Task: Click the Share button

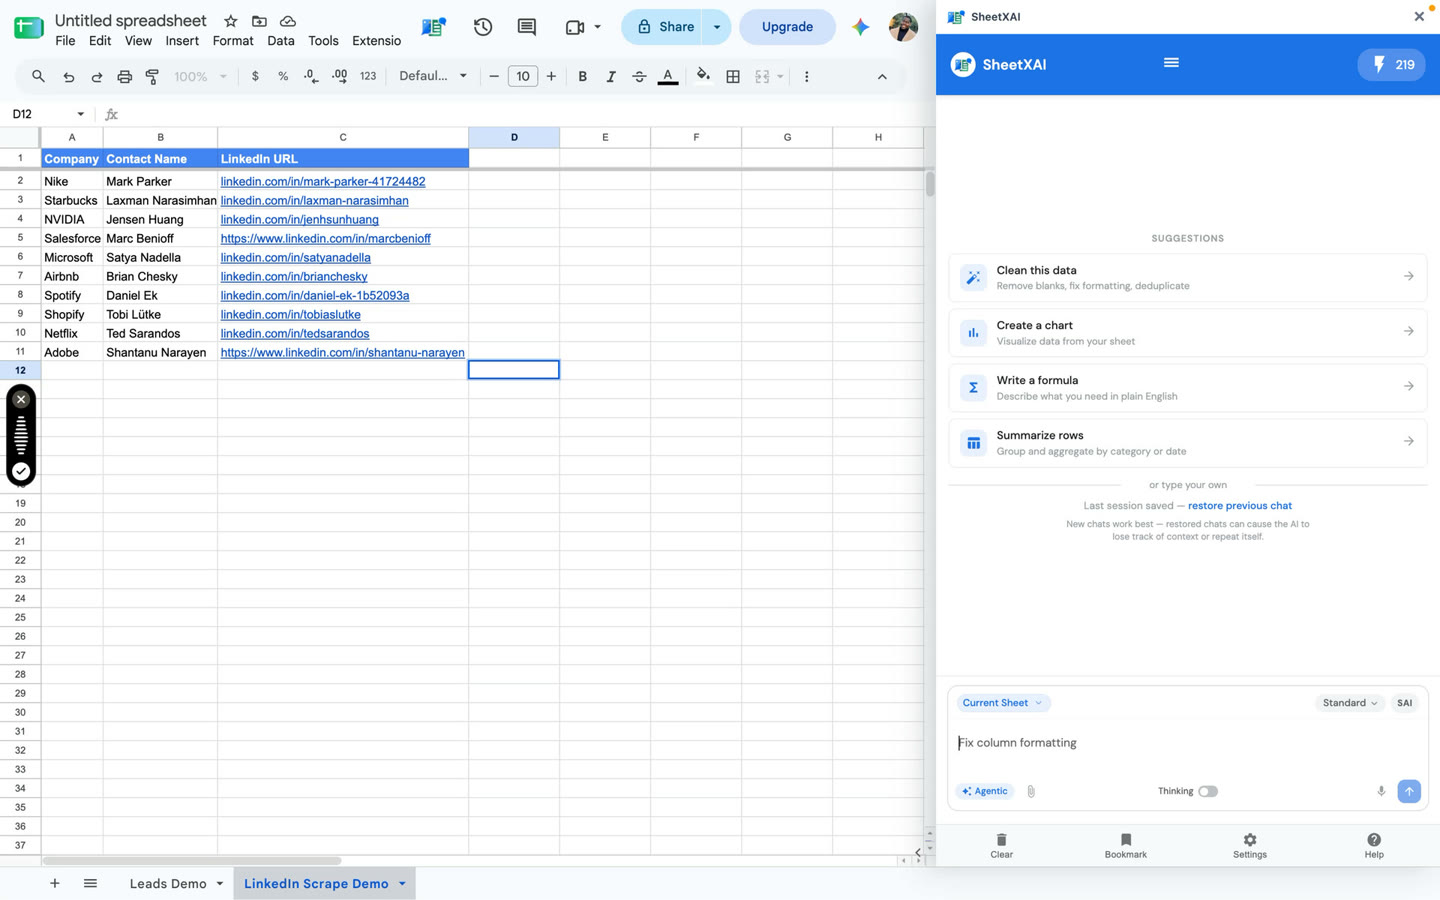Action: (x=665, y=27)
